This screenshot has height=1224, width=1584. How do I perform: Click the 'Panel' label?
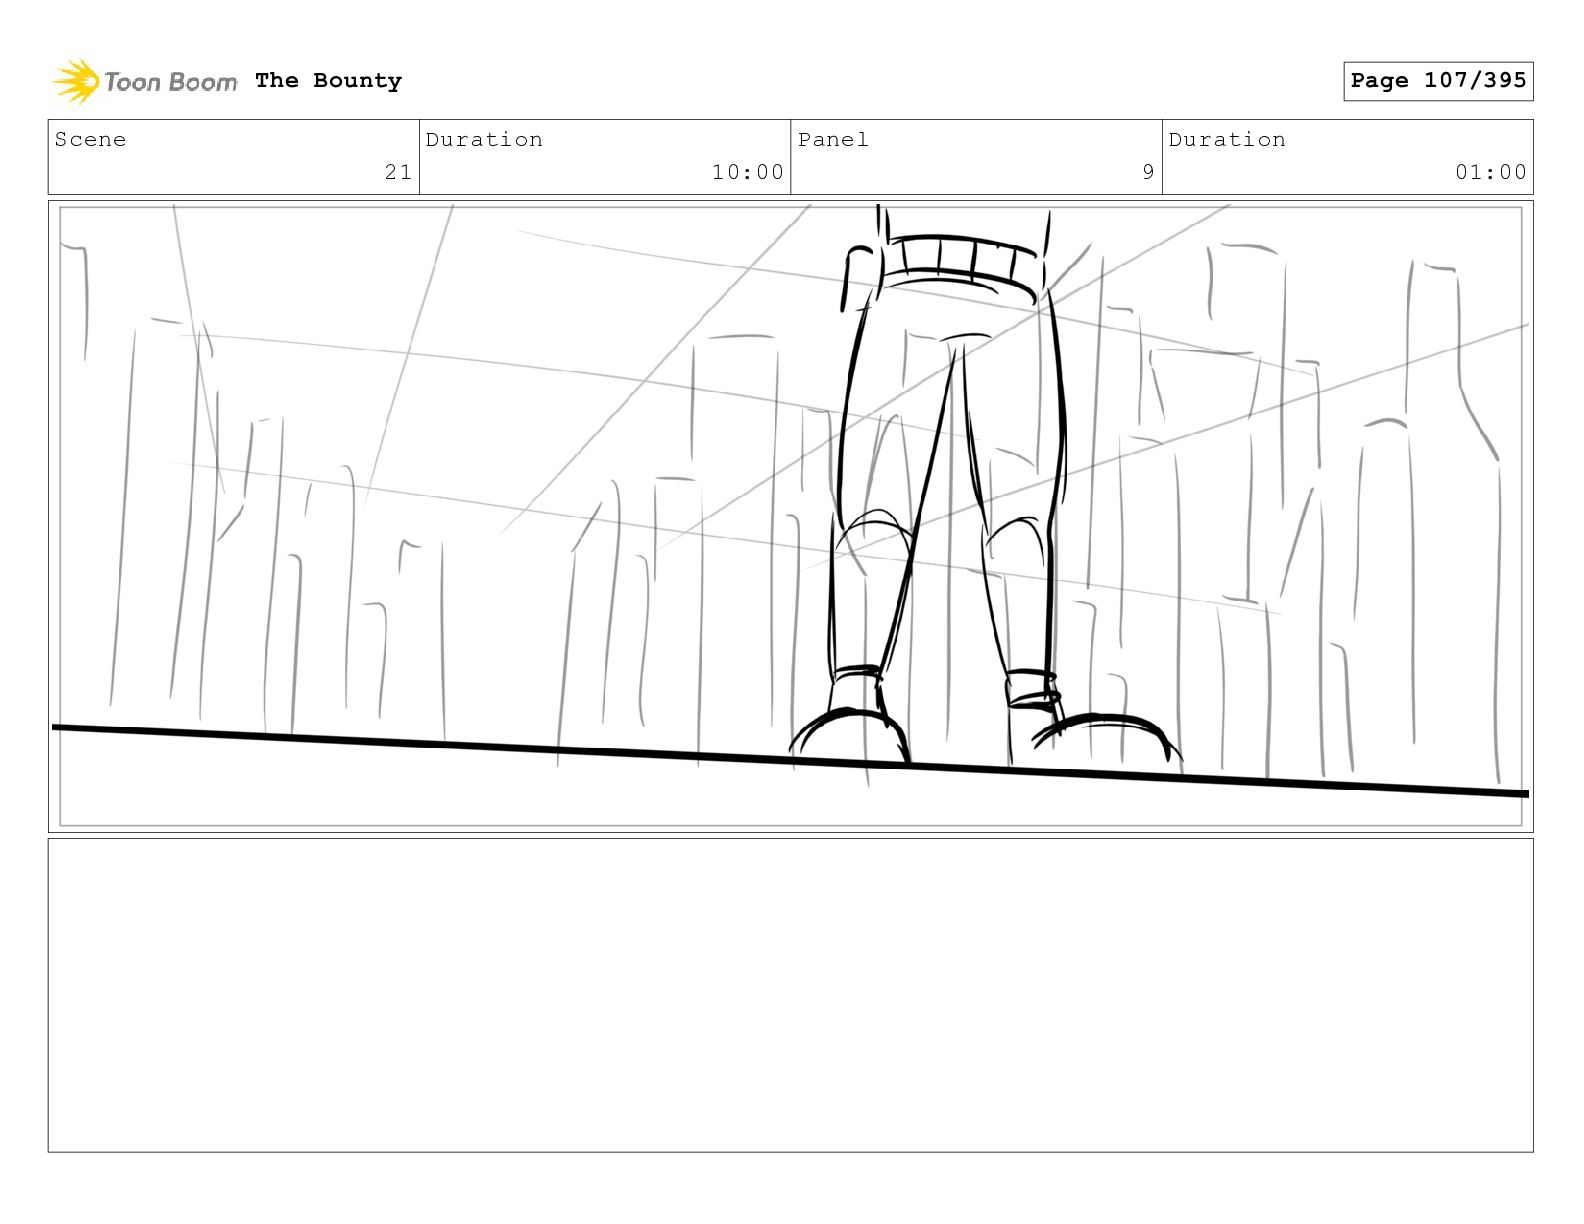point(833,140)
